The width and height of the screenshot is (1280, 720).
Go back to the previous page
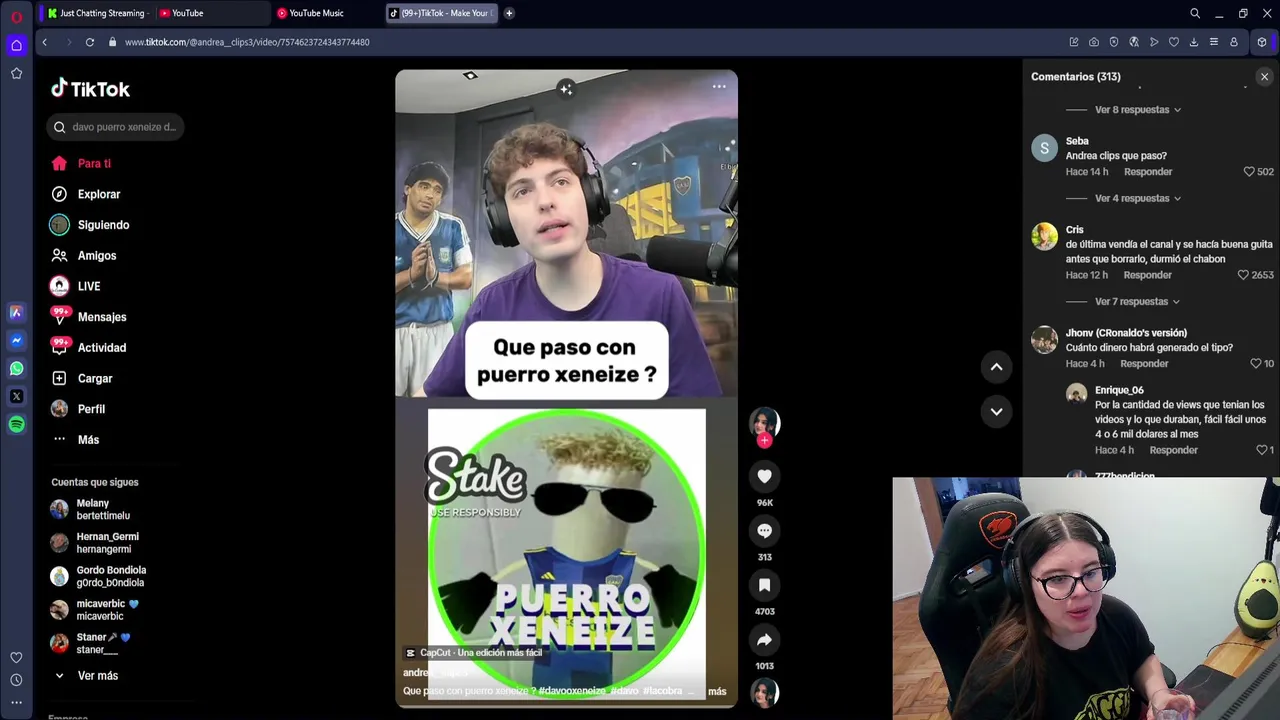44,42
